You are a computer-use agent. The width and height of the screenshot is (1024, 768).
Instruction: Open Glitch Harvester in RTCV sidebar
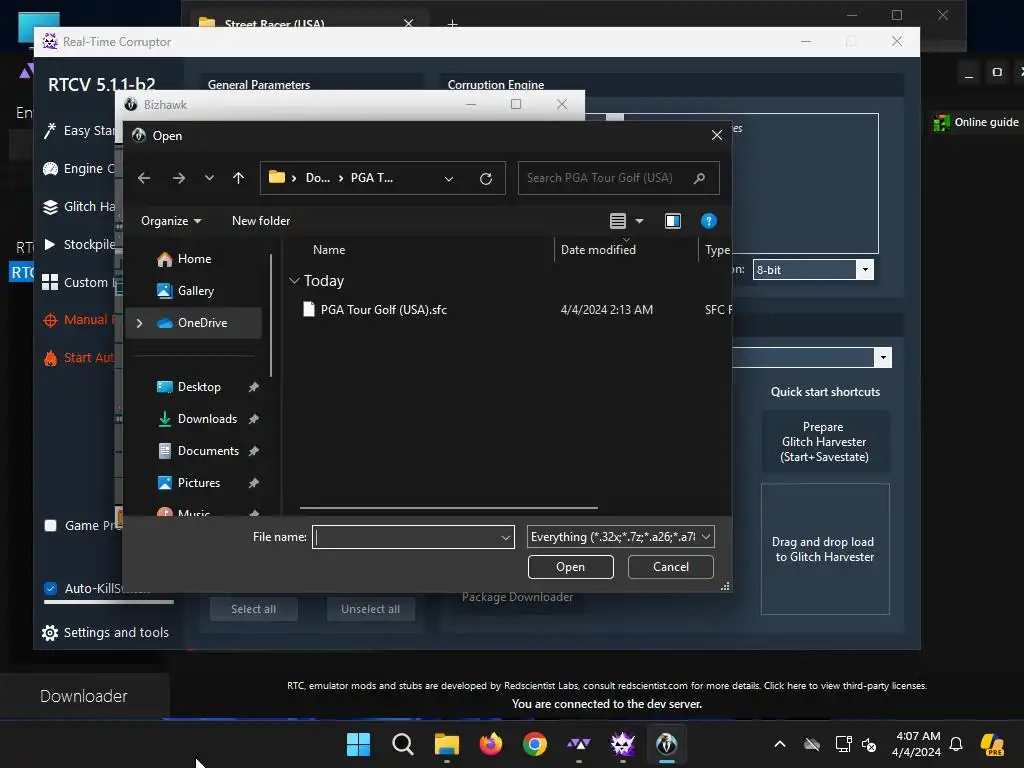79,206
